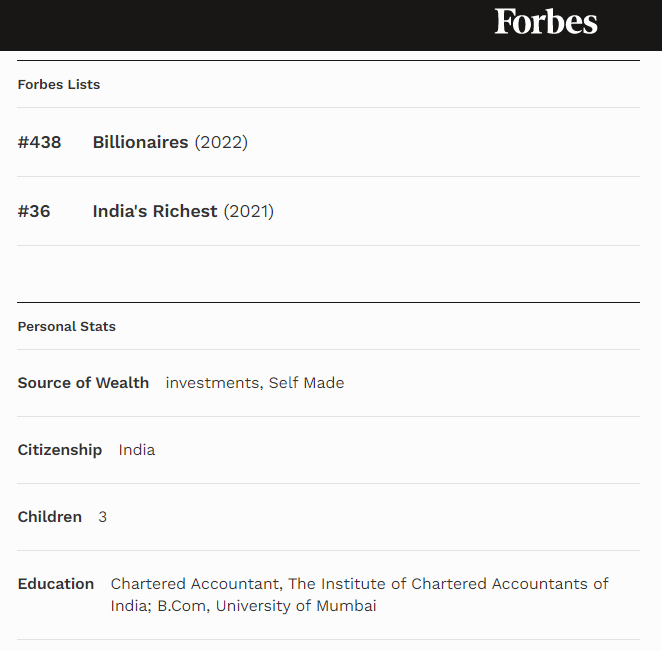Click the Source of Wealth label
Screen dimensions: 662x651
(83, 382)
